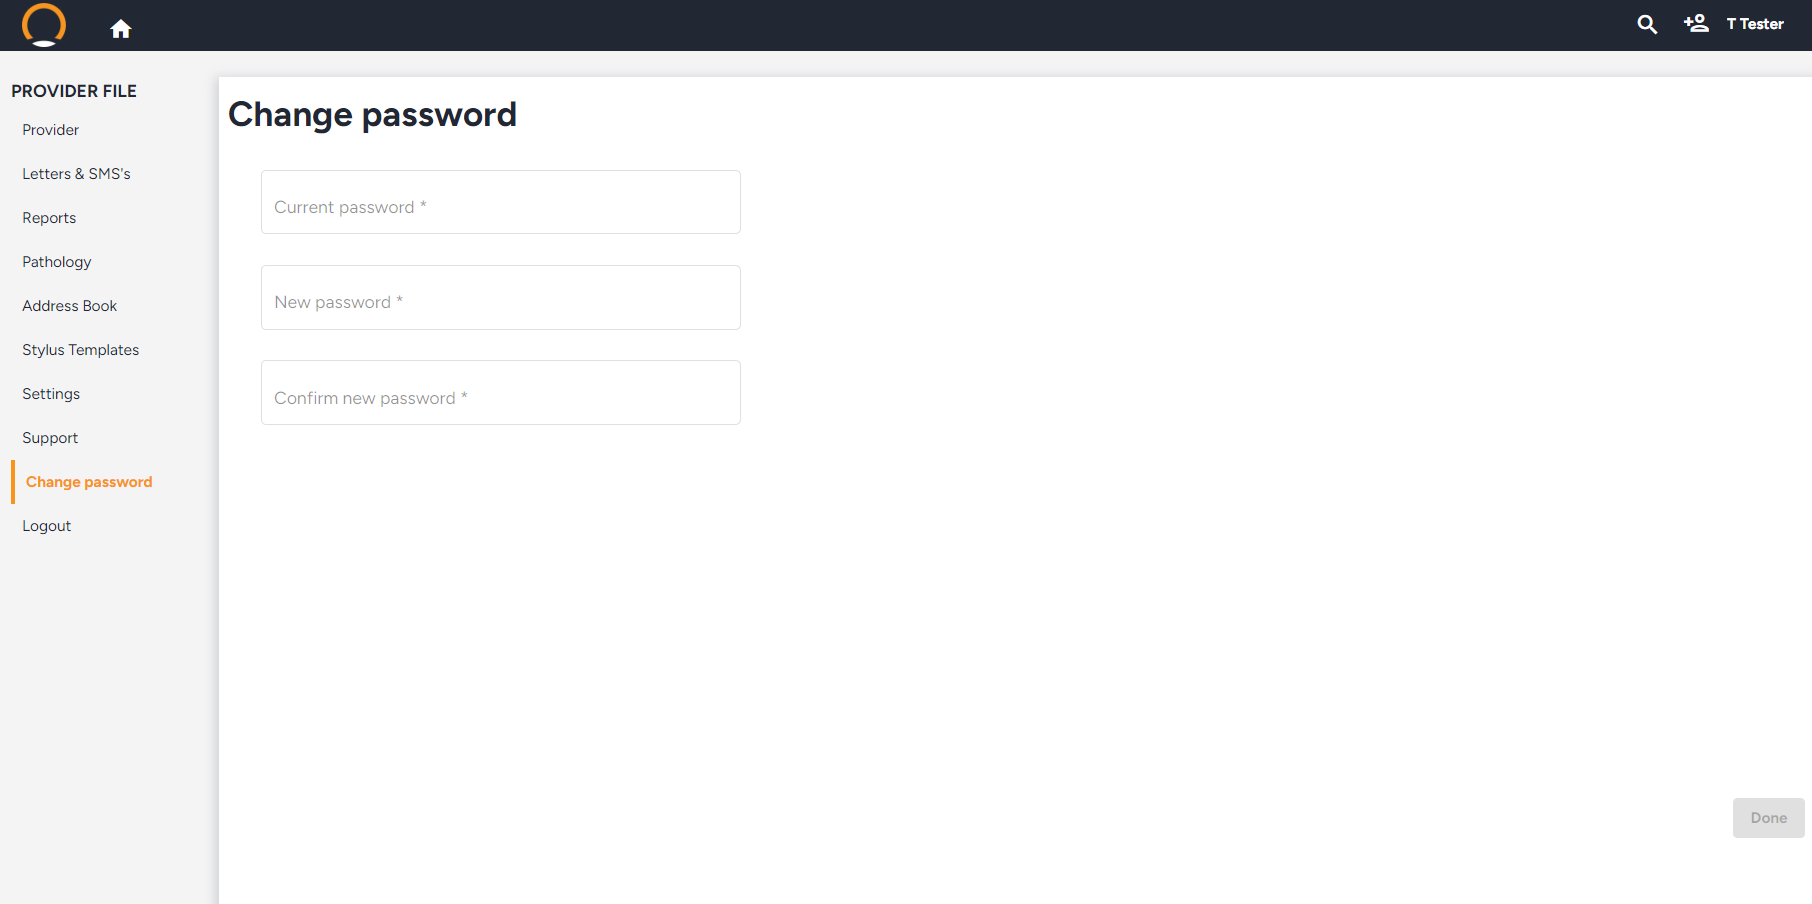Open the T Tester user menu
This screenshot has width=1812, height=904.
click(1755, 24)
